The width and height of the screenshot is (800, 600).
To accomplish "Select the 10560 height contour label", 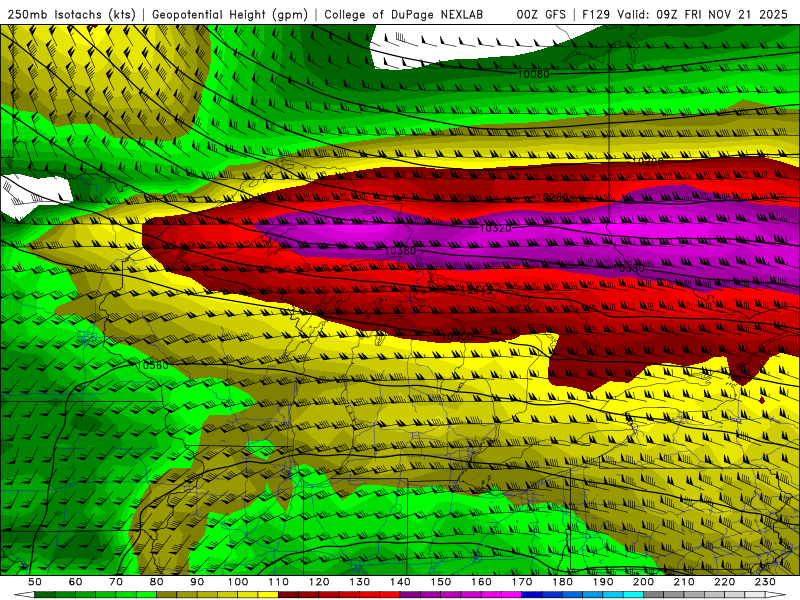I will [x=153, y=365].
